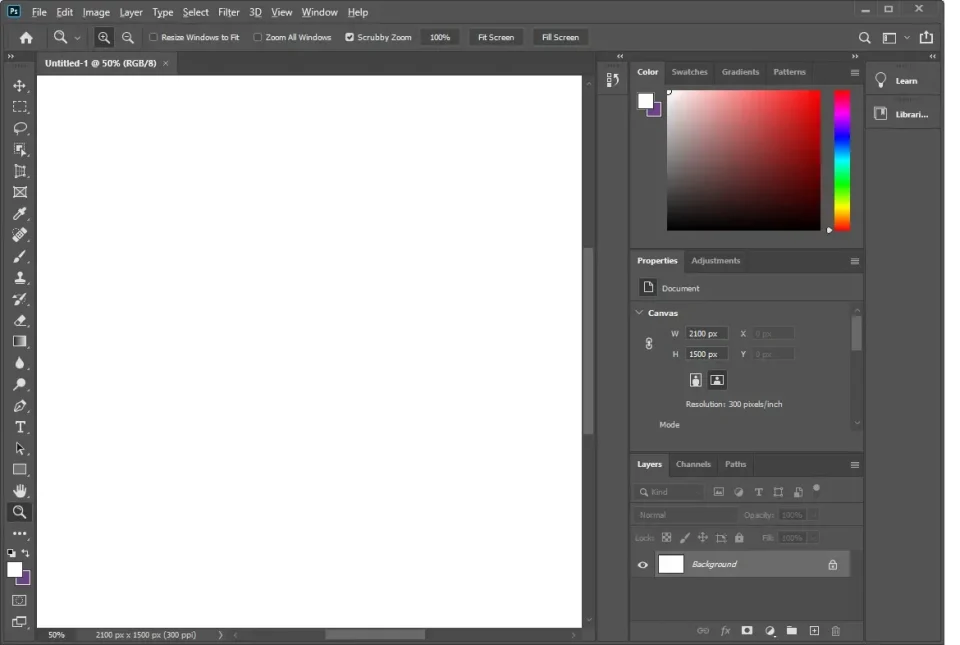
Task: Select the Hand tool
Action: tap(19, 491)
